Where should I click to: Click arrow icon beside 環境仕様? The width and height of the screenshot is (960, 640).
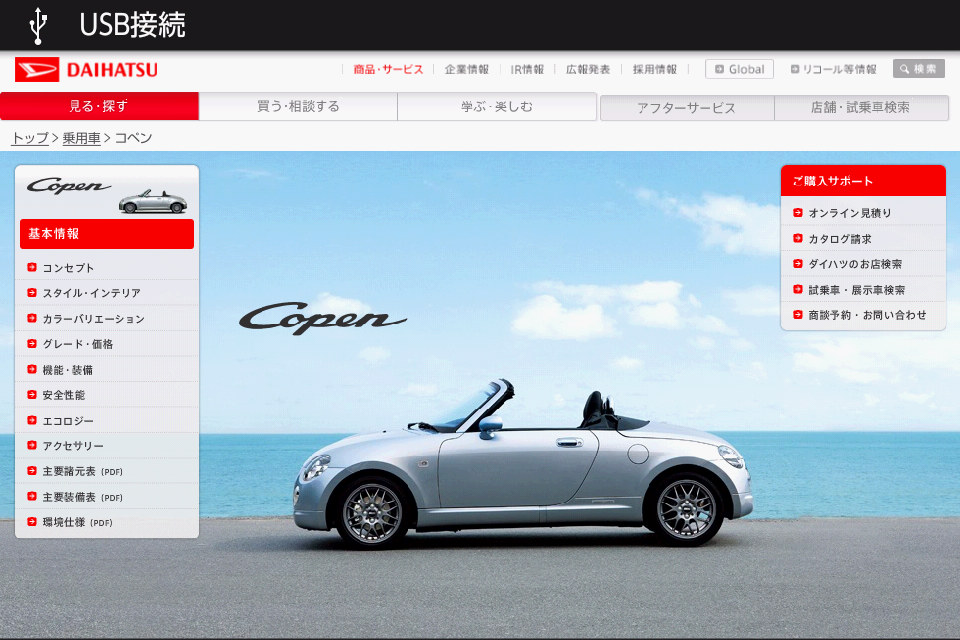tap(32, 522)
